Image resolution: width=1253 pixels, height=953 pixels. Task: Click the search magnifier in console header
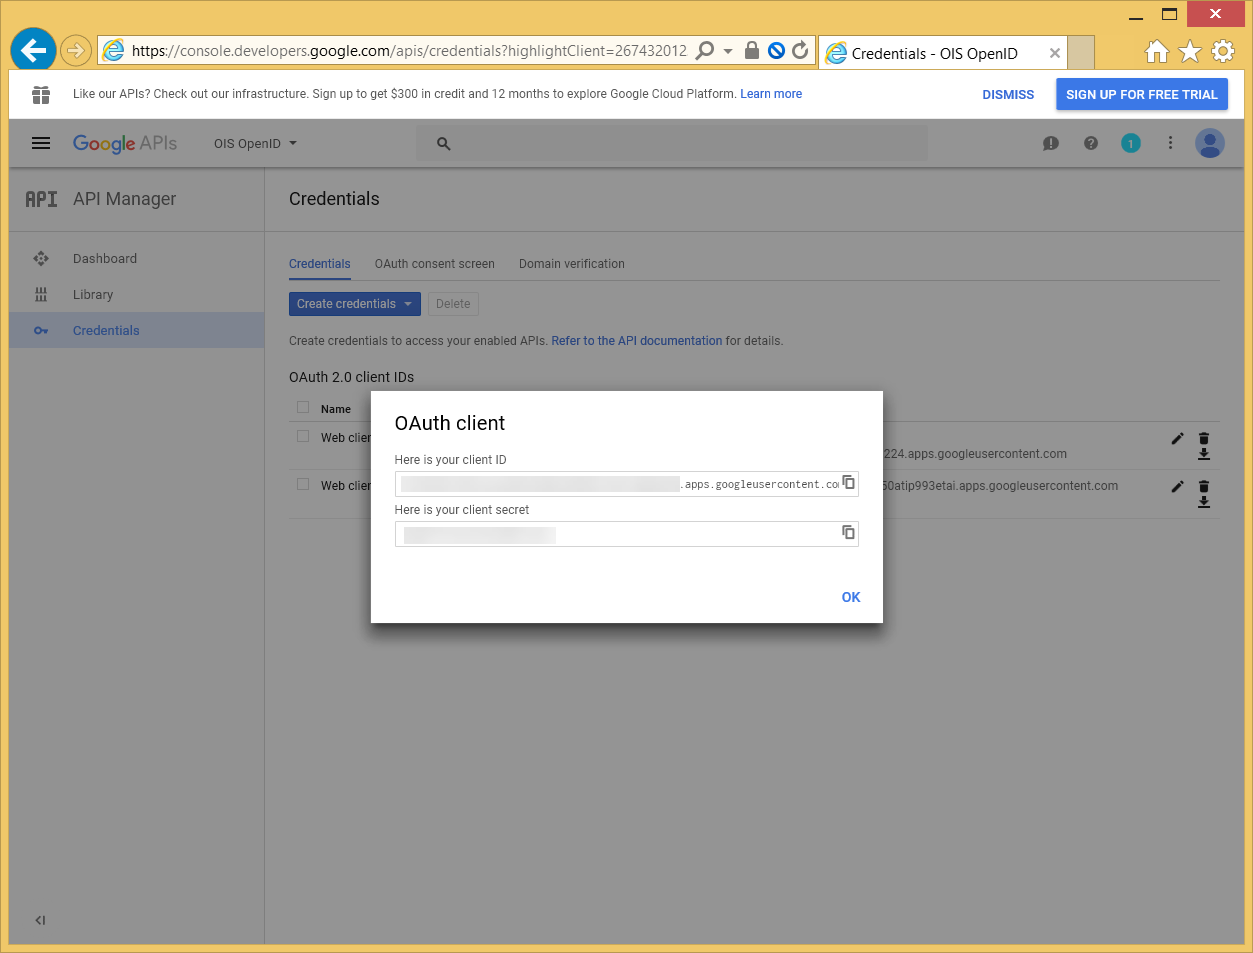tap(444, 144)
